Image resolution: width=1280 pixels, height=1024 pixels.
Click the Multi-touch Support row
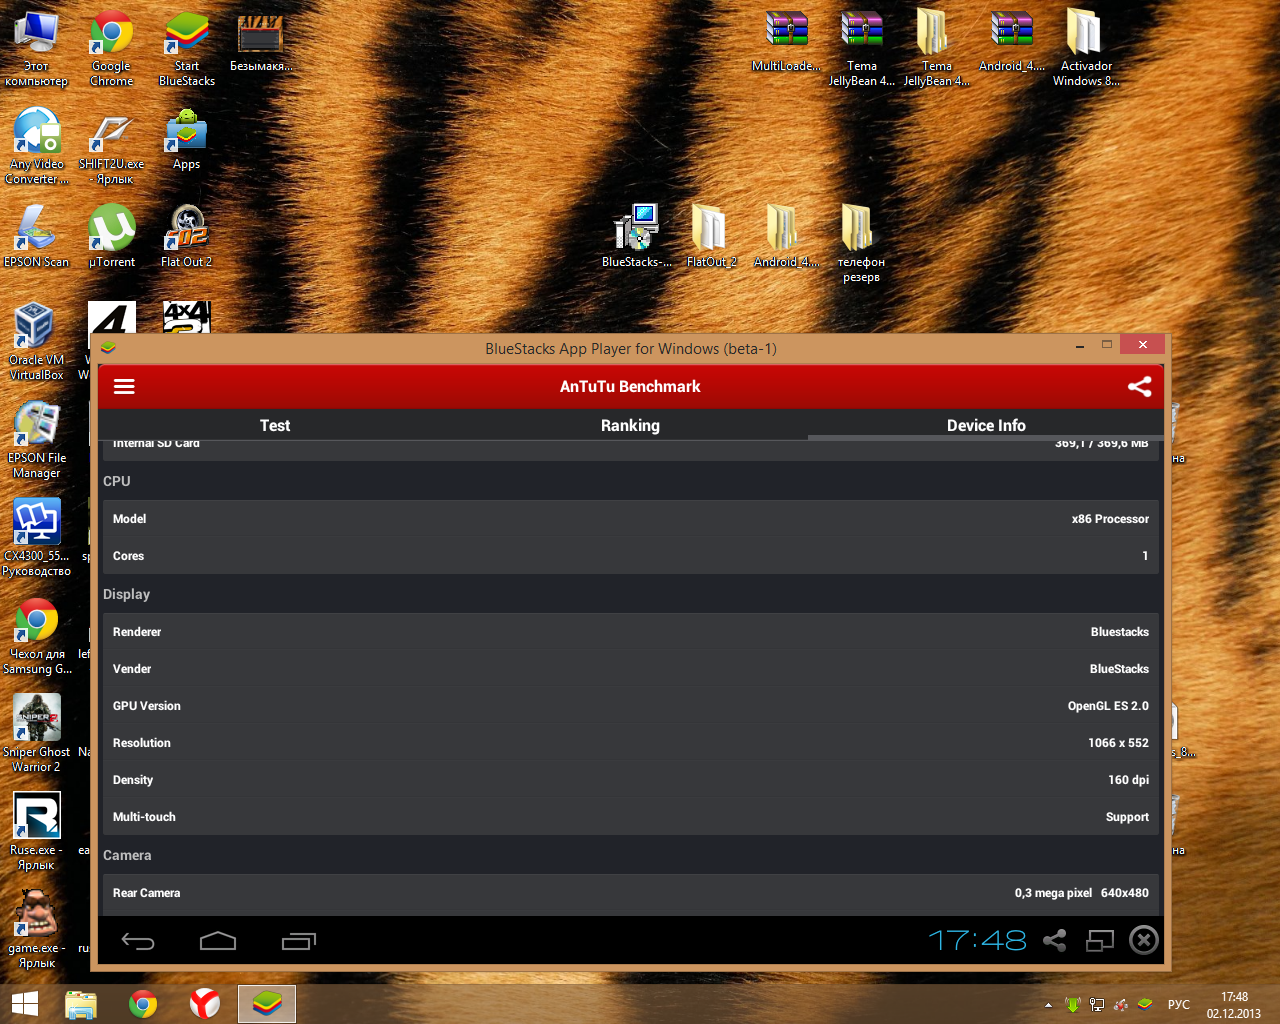coord(631,817)
